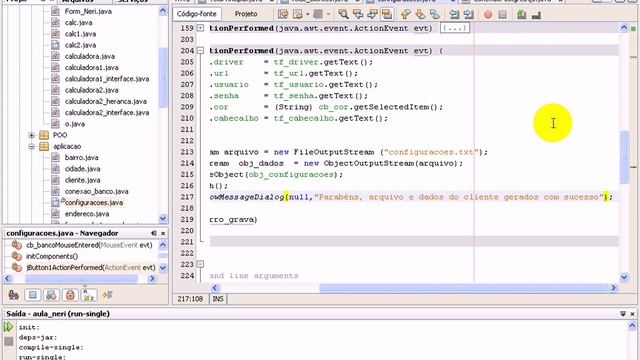Viewport: 640px width, 360px height.
Task: Click Find Selection magnifier icon
Action: [x=343, y=14]
